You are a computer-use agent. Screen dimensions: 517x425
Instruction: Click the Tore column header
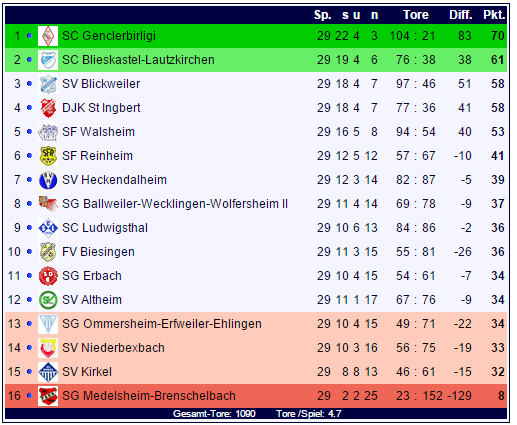pos(416,15)
